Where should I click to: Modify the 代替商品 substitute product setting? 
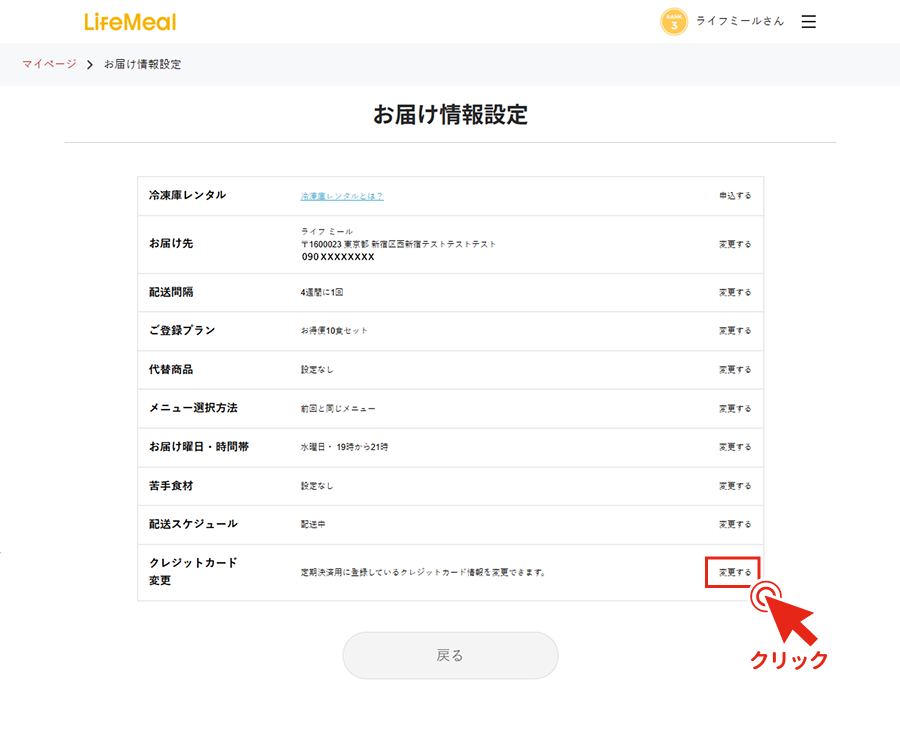pyautogui.click(x=735, y=369)
